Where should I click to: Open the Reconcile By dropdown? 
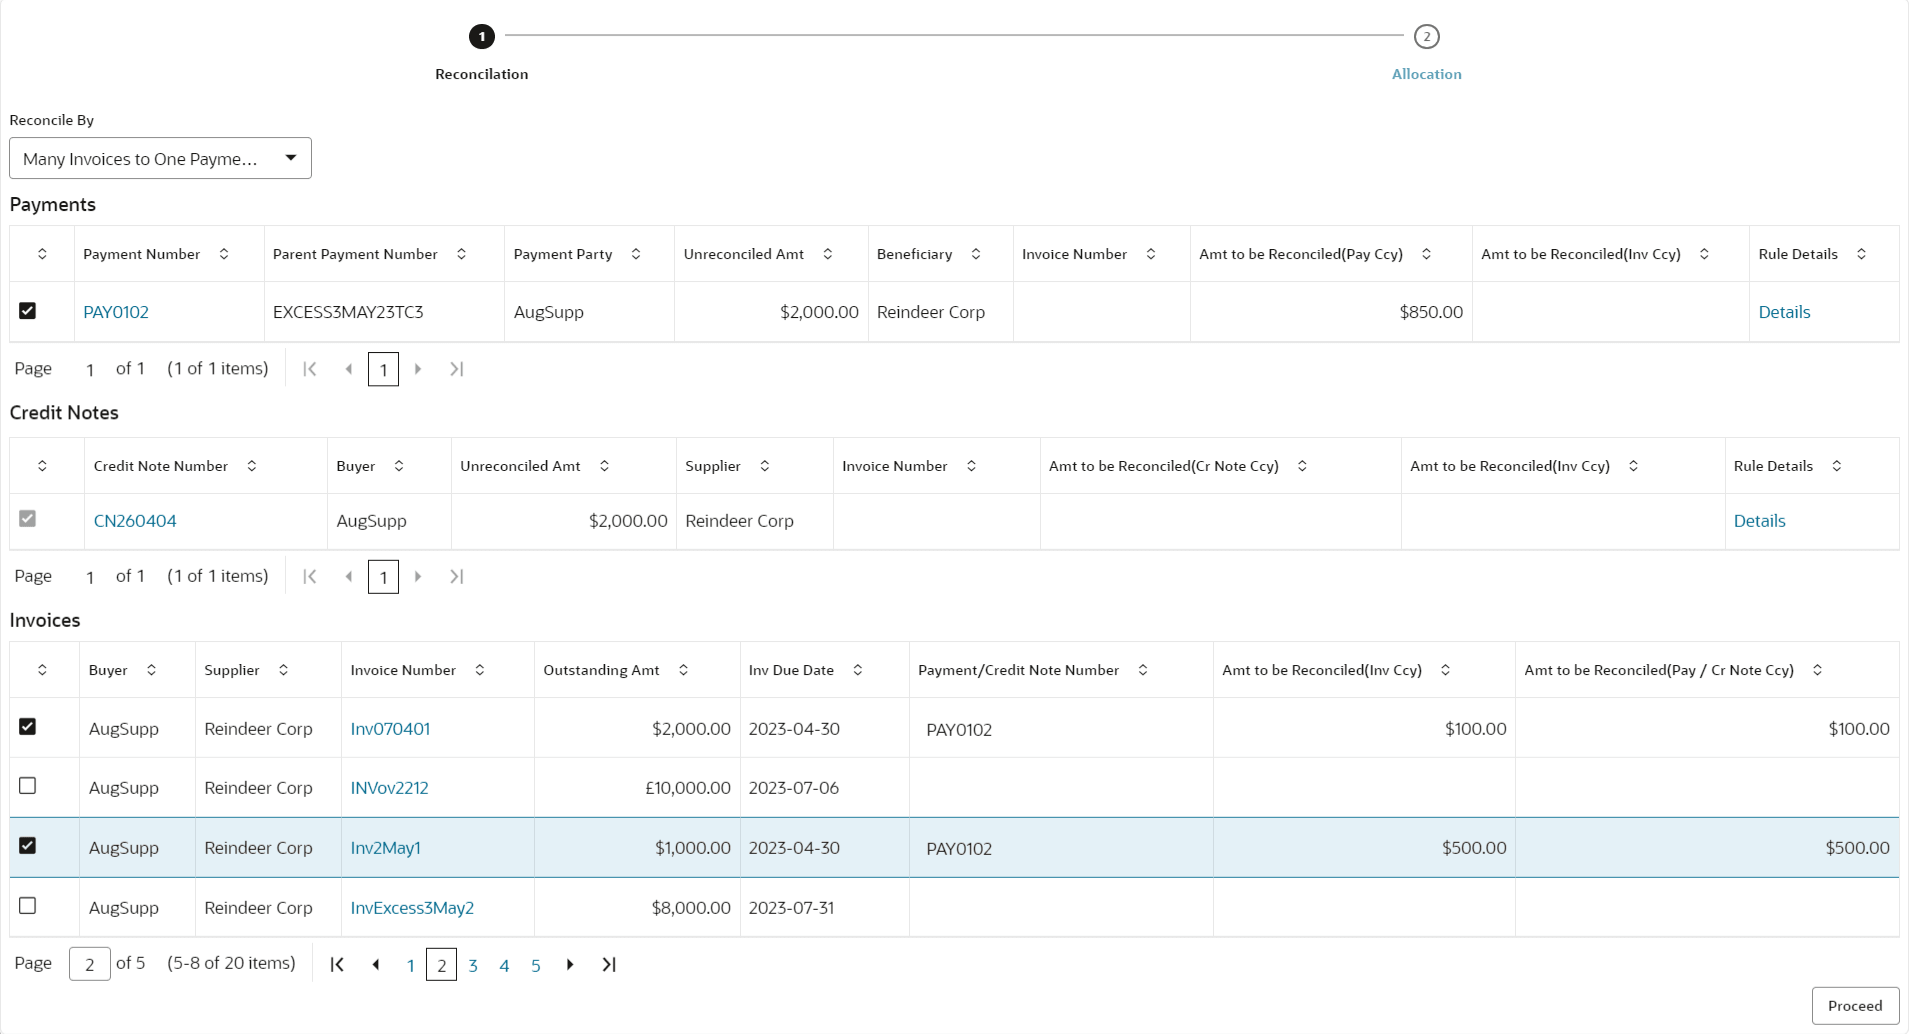pos(160,158)
